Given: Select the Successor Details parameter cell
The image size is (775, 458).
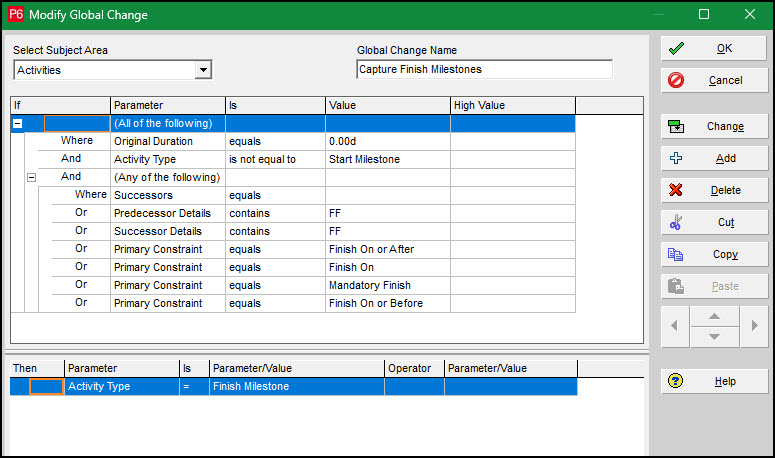Looking at the screenshot, I should coord(168,231).
